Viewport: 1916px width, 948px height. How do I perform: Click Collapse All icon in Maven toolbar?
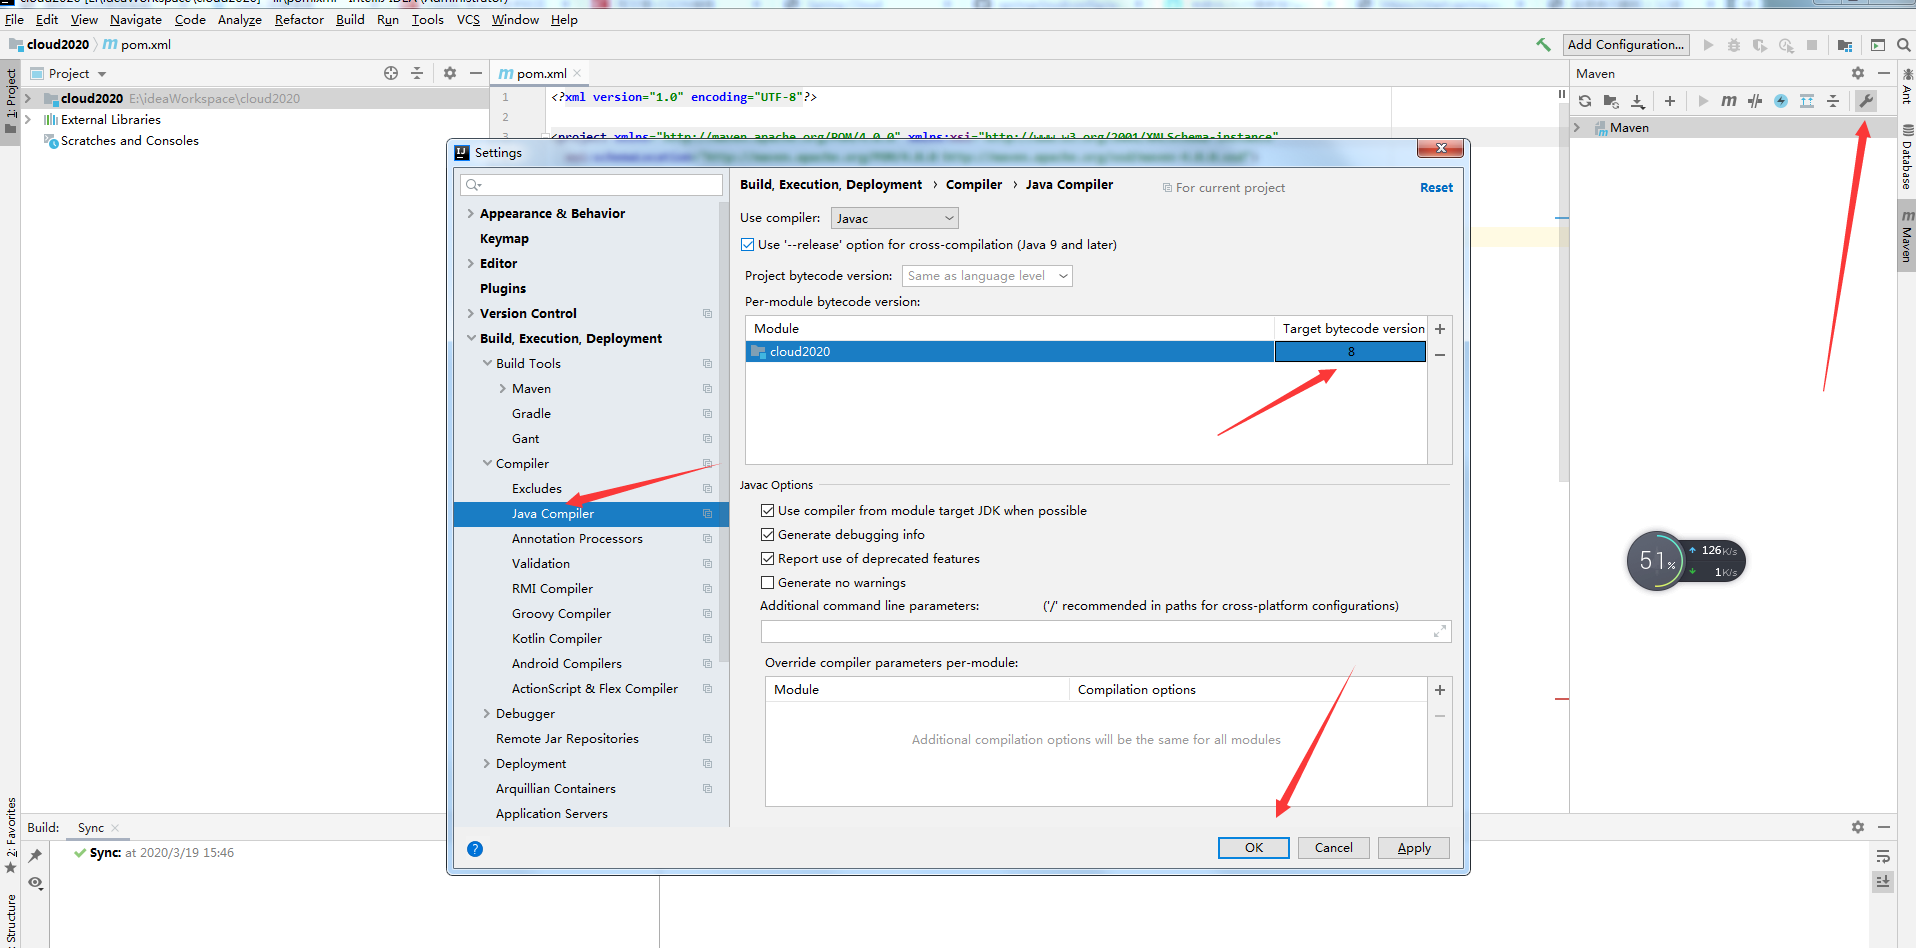pos(1833,101)
